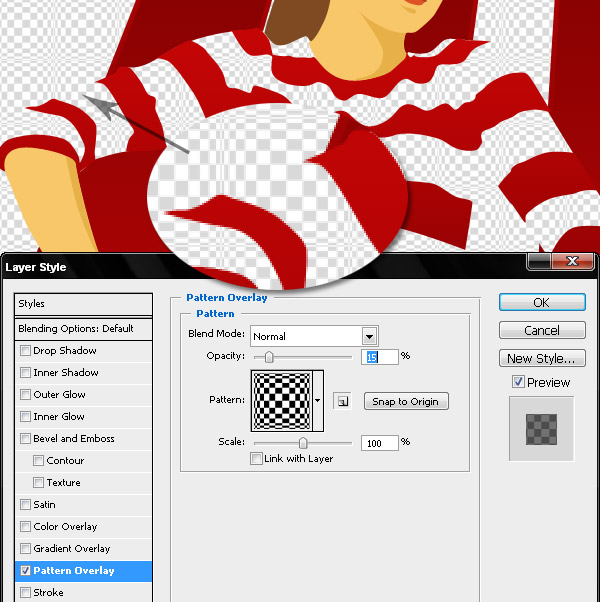Tick the Outer Glow checkbox
The height and width of the screenshot is (602, 600).
click(x=25, y=394)
